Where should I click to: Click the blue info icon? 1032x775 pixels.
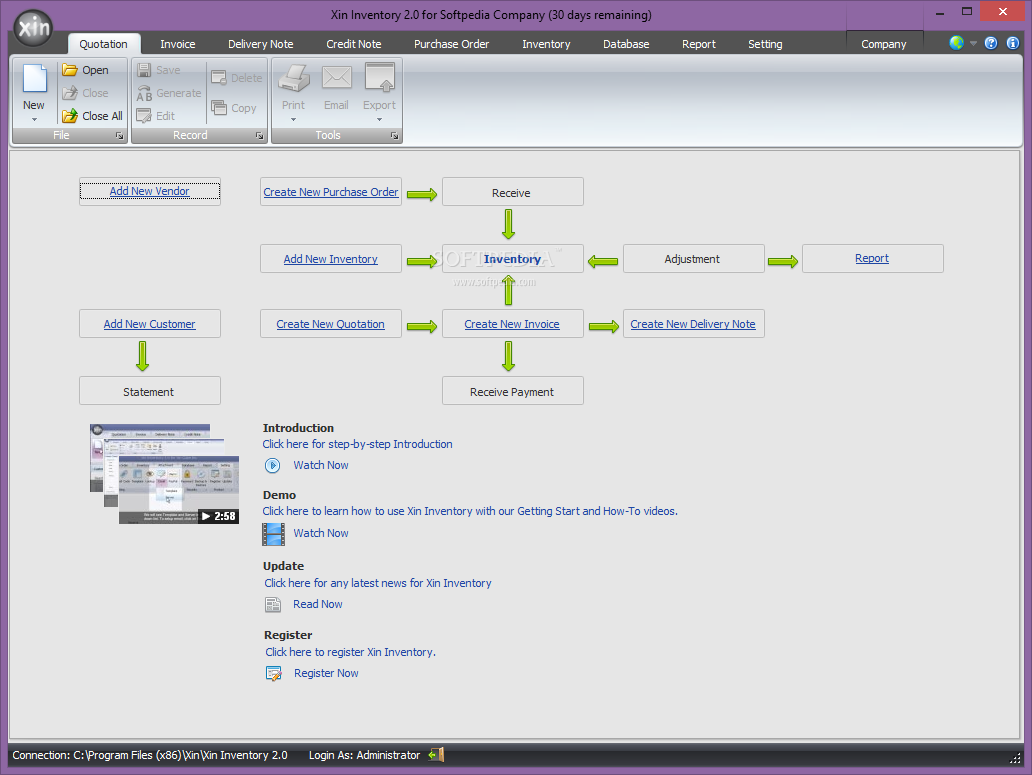(x=1013, y=43)
